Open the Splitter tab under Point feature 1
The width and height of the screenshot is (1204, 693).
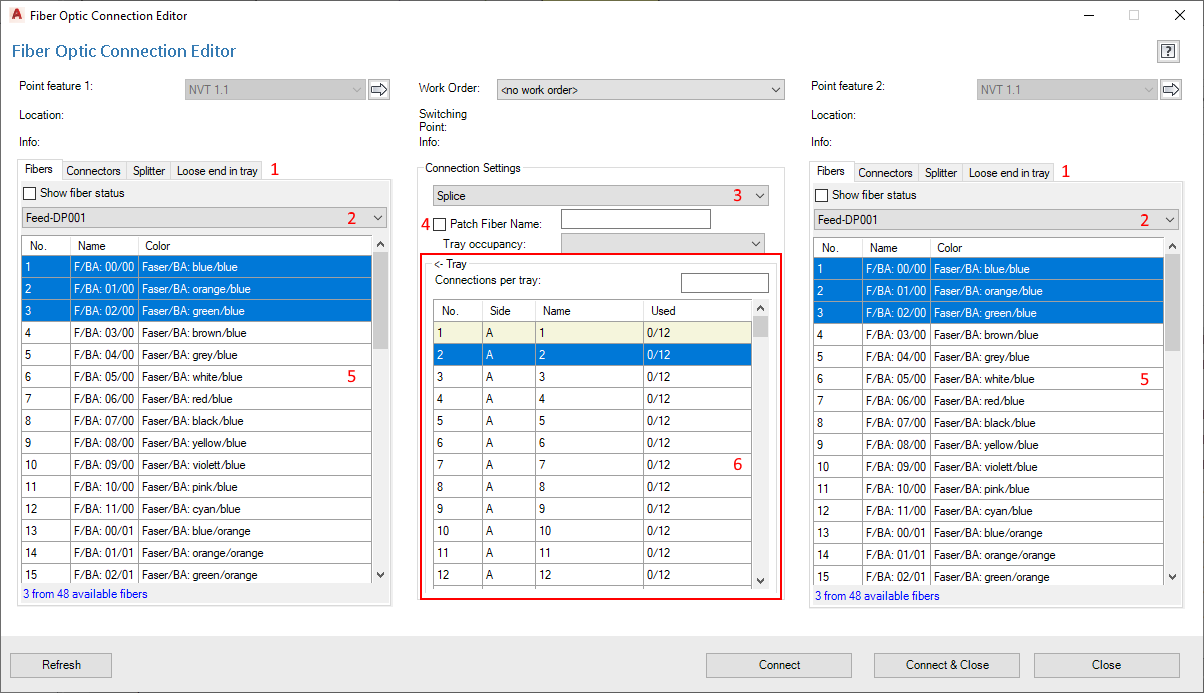(x=149, y=171)
